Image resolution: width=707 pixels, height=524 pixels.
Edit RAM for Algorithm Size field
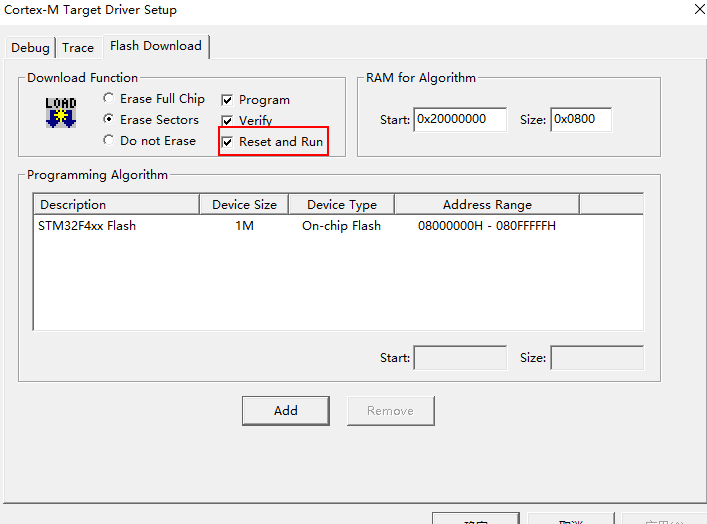coord(581,120)
